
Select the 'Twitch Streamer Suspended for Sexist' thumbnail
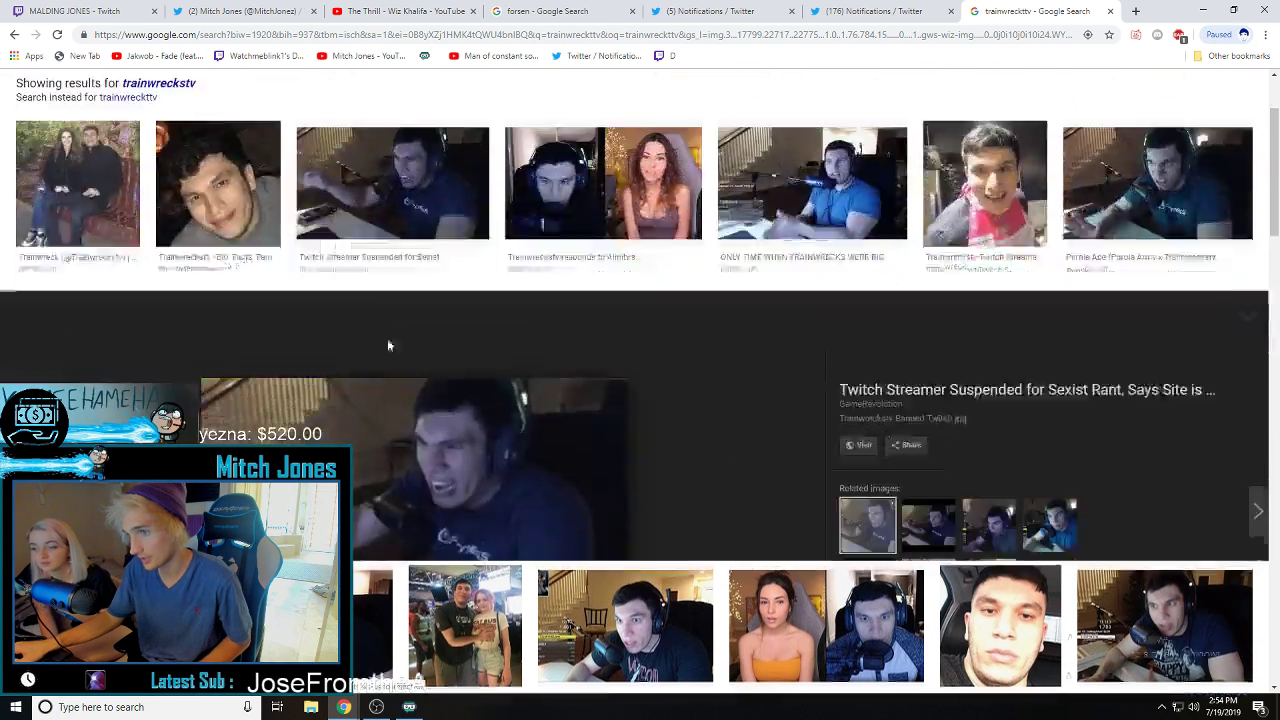click(393, 183)
